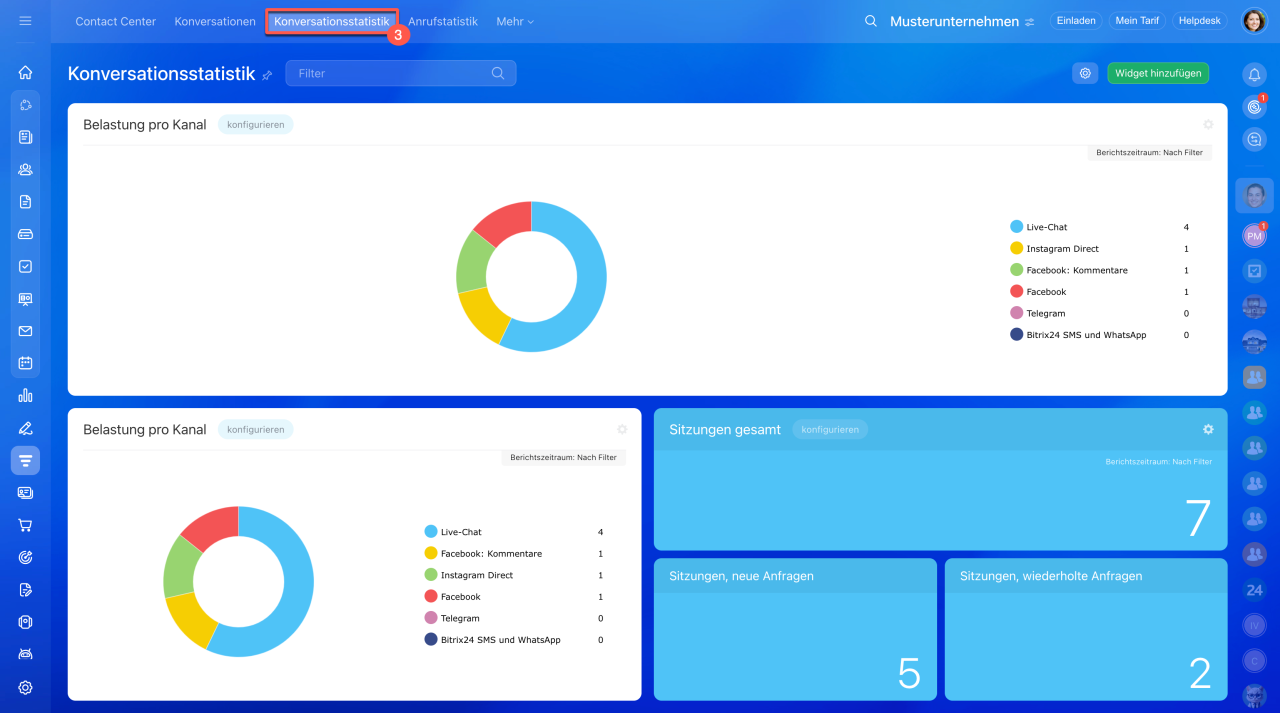This screenshot has height=713, width=1280.
Task: Open notifications bell icon
Action: pos(1254,74)
